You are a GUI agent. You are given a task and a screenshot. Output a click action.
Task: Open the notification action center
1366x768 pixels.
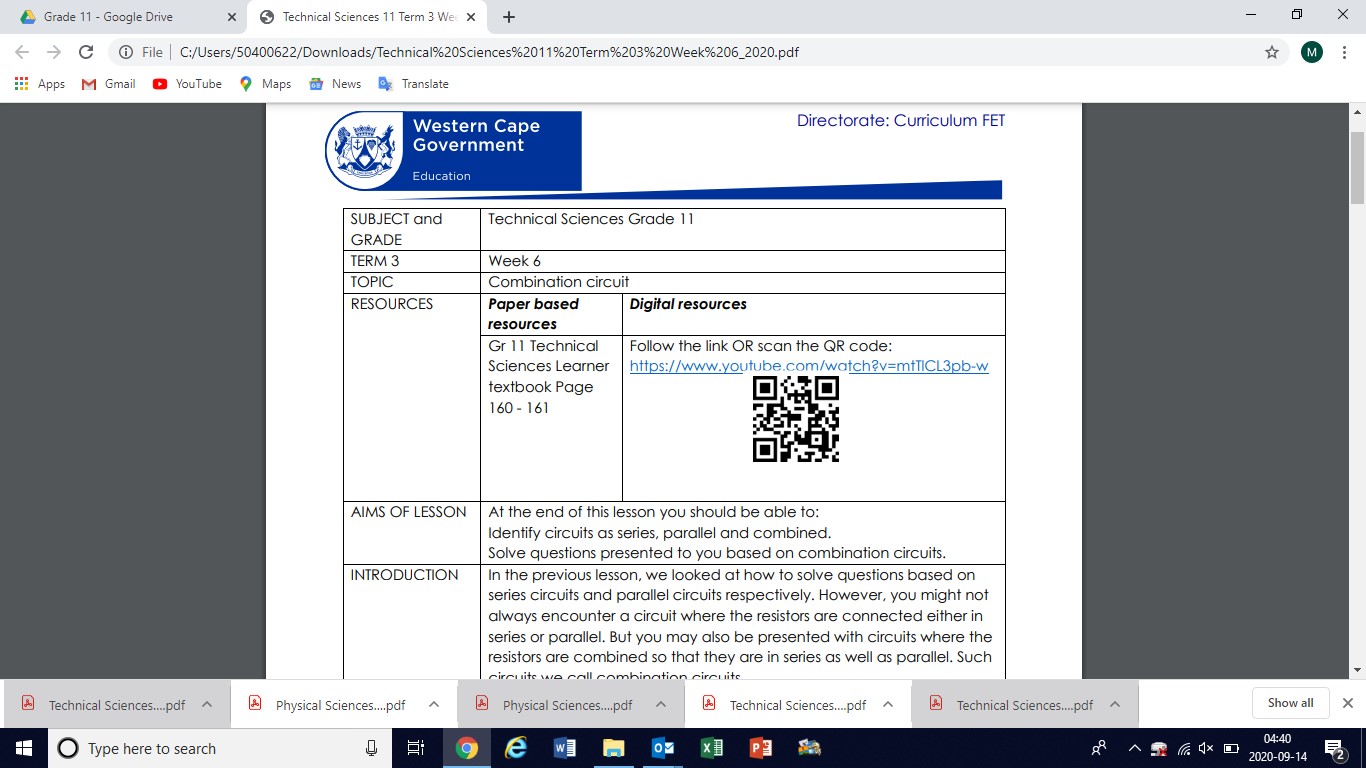1334,748
